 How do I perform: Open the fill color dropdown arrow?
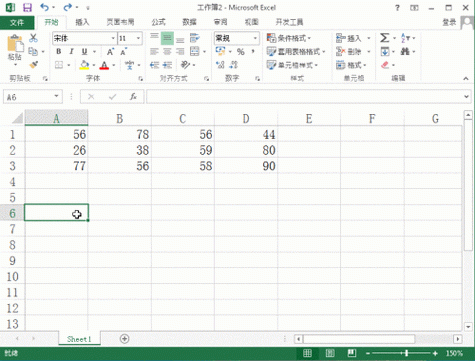point(94,65)
